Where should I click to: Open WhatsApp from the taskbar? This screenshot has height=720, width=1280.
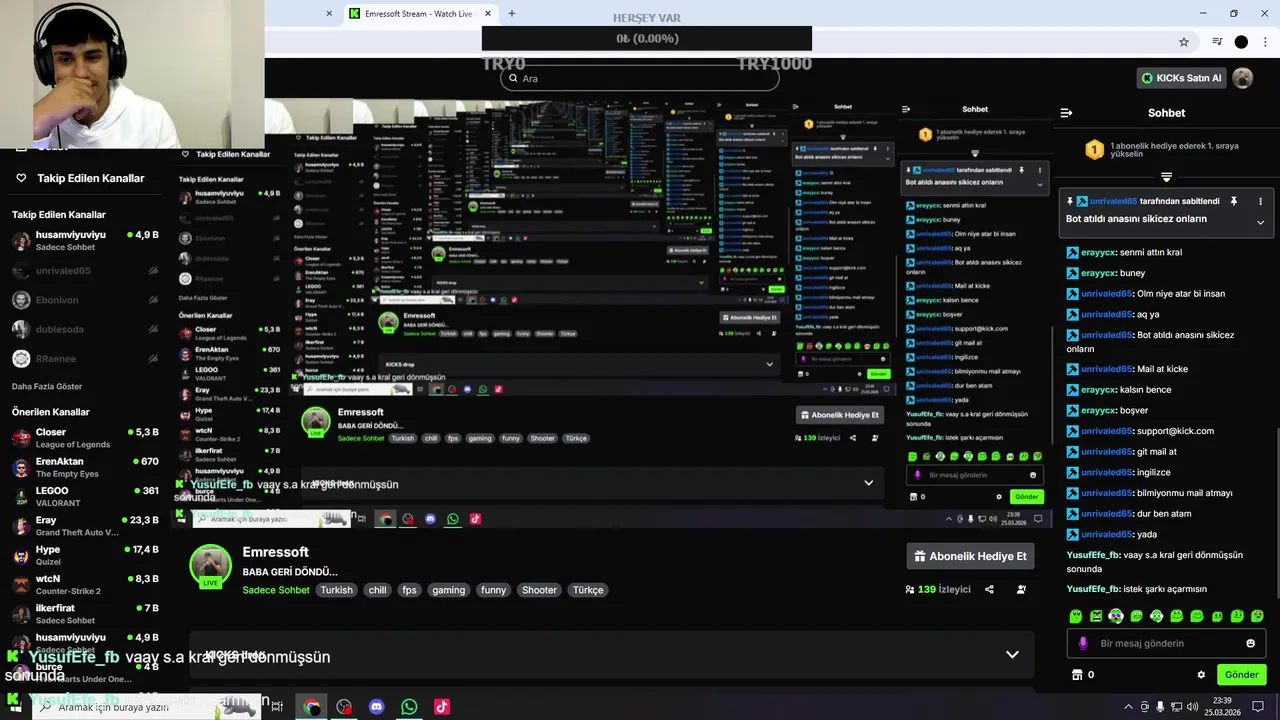(409, 707)
